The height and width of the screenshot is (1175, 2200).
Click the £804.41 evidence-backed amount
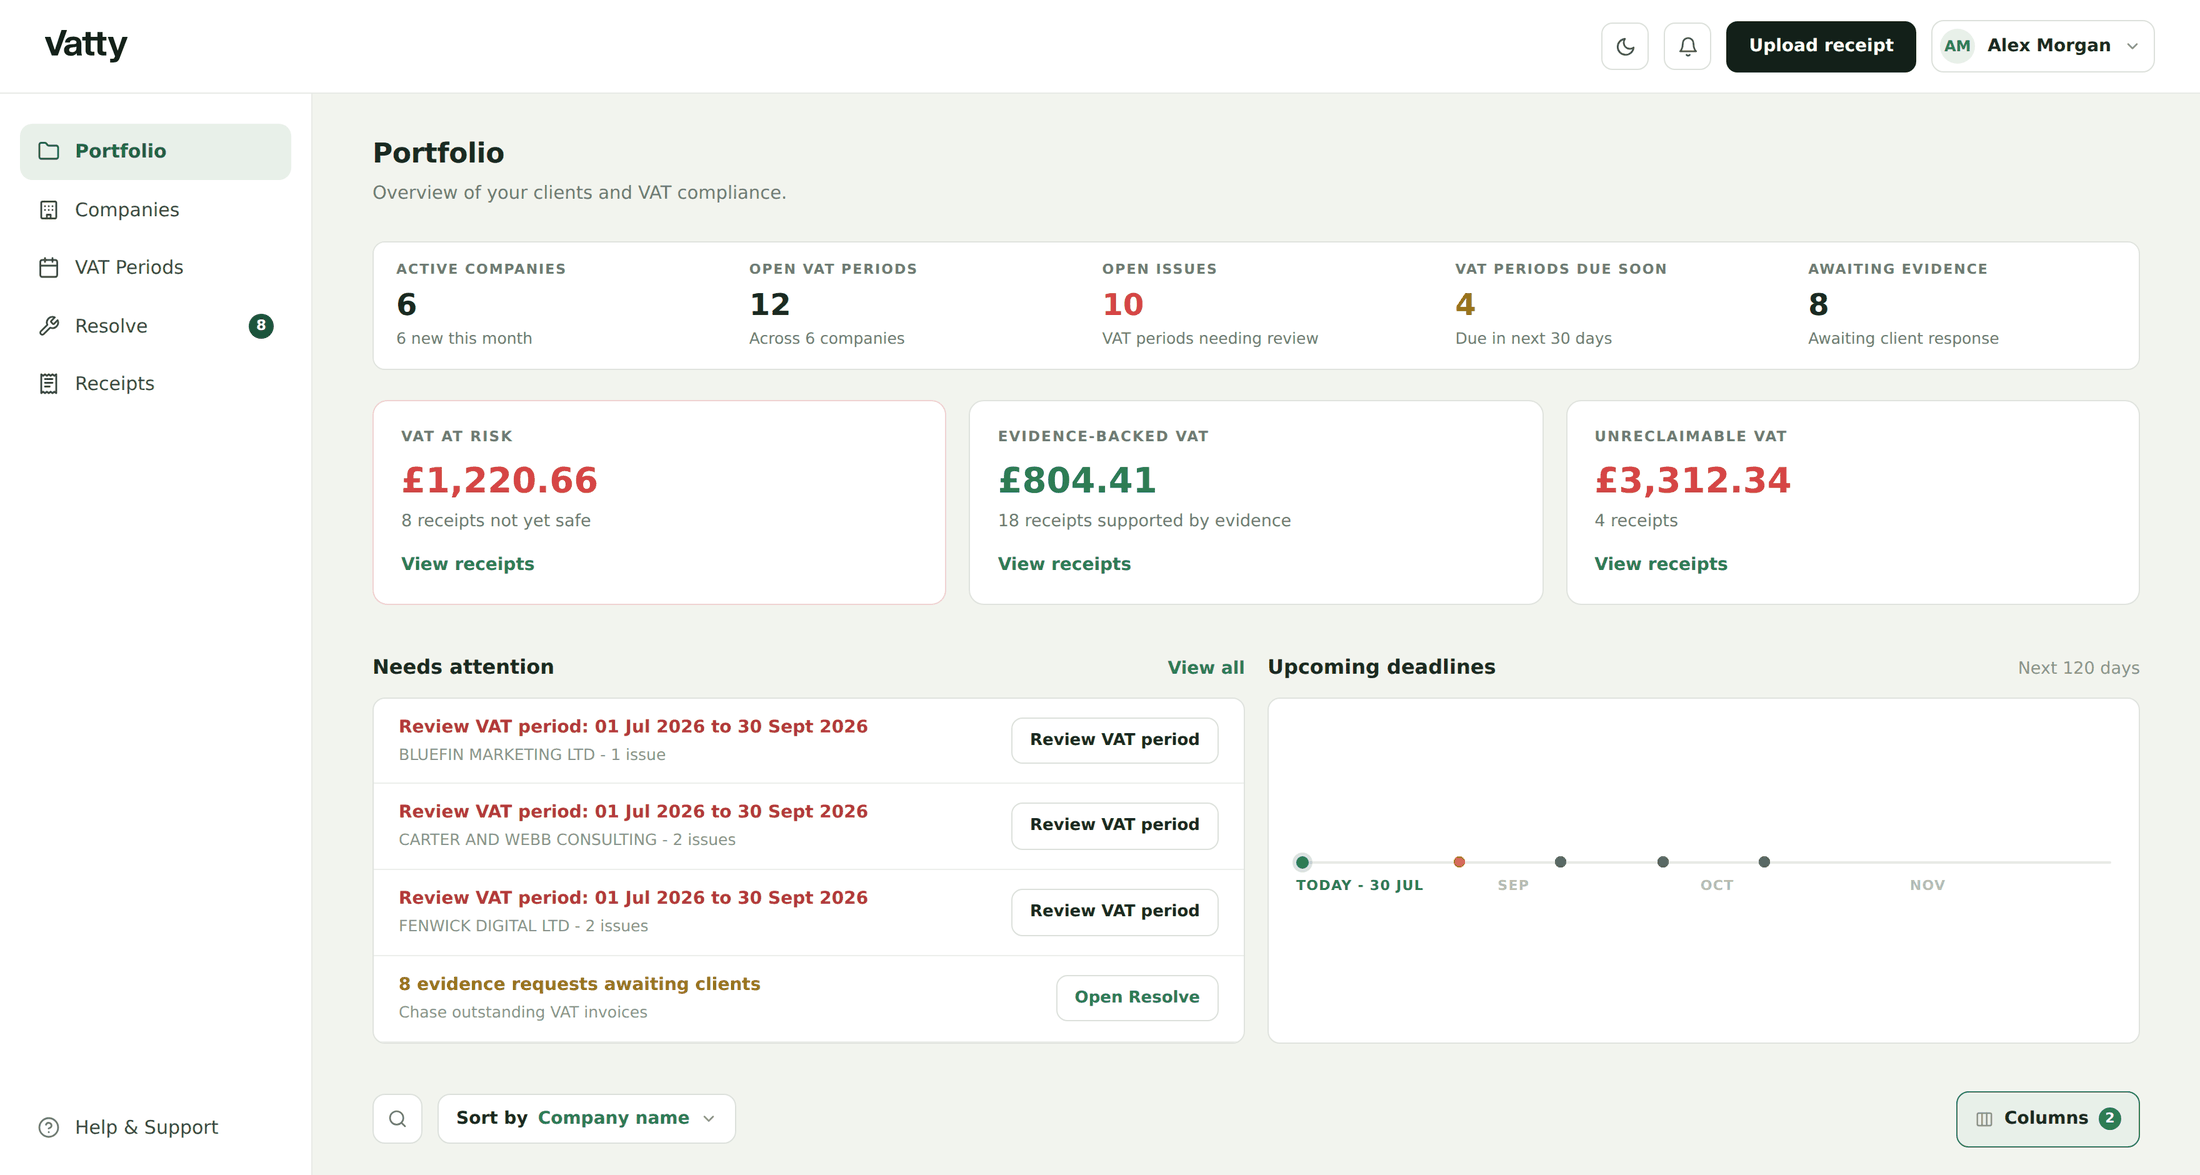[x=1077, y=481]
